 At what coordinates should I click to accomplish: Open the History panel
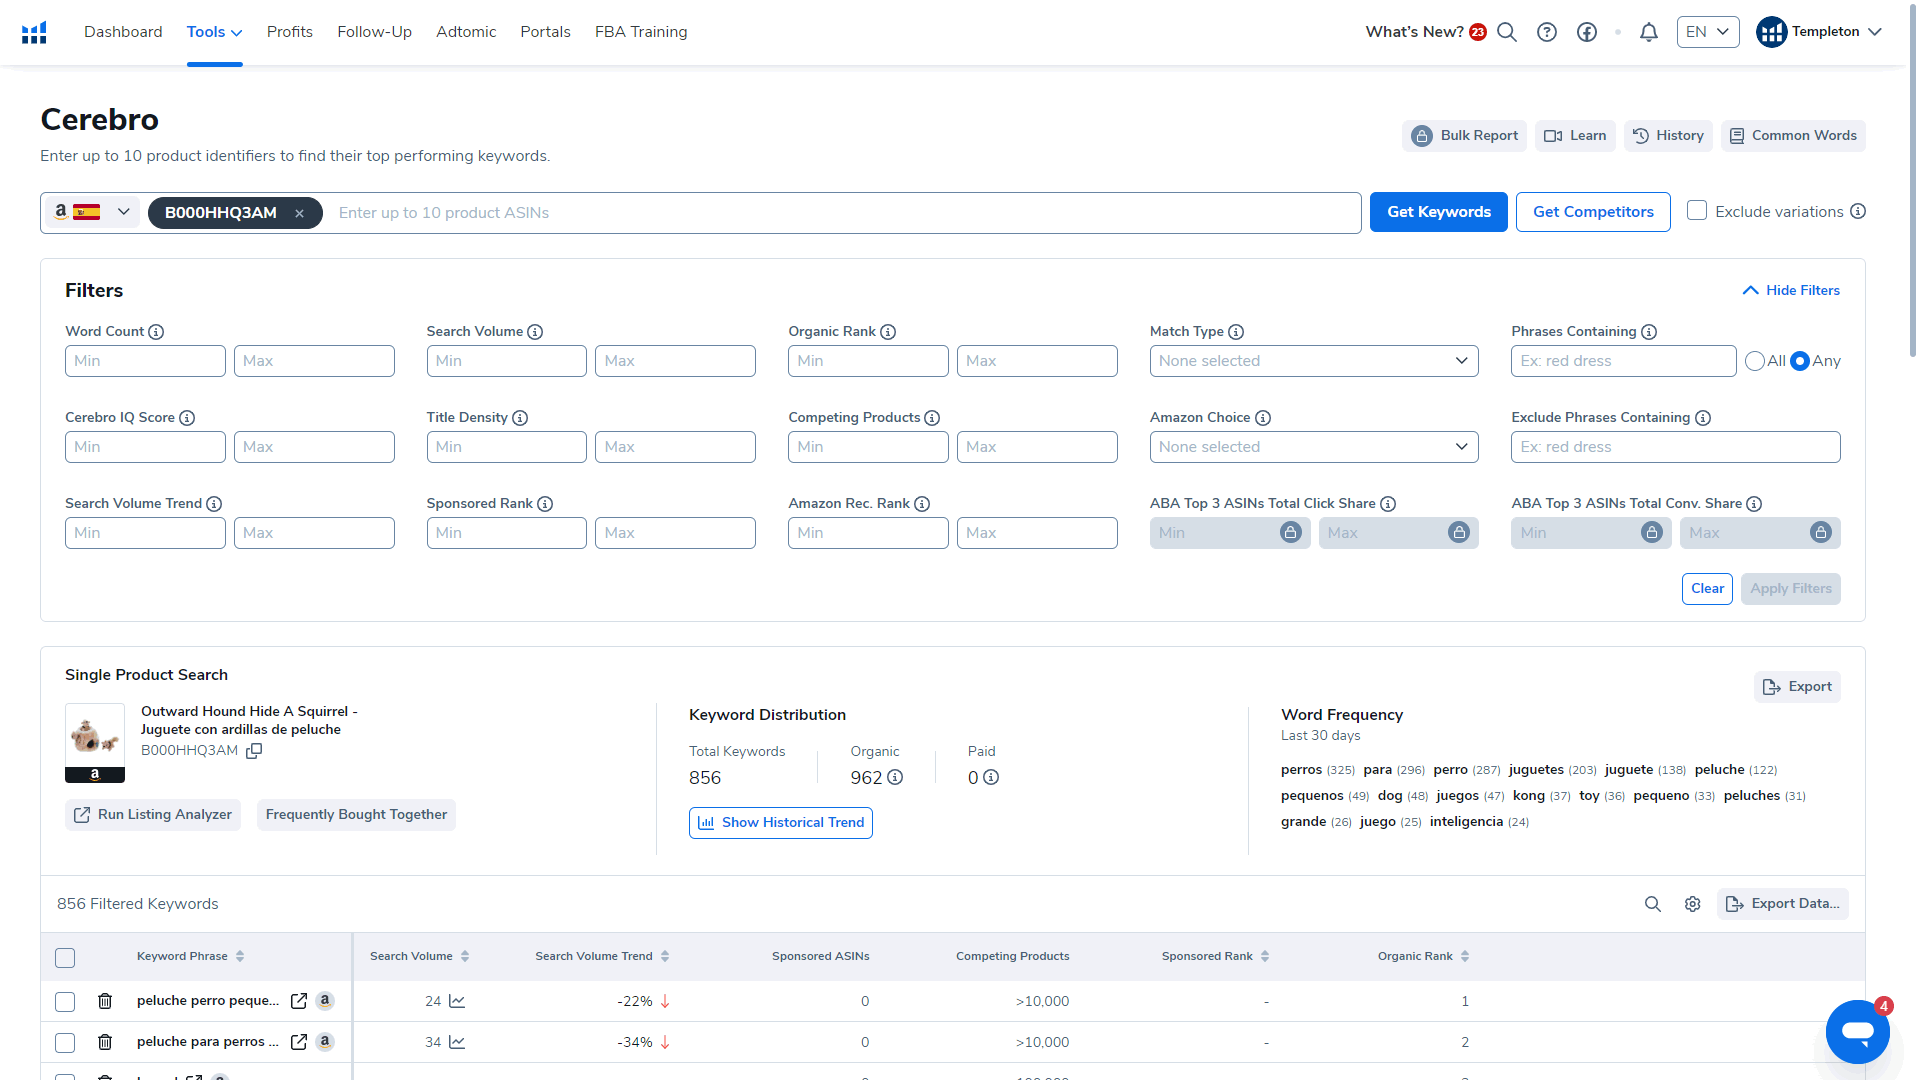1667,135
